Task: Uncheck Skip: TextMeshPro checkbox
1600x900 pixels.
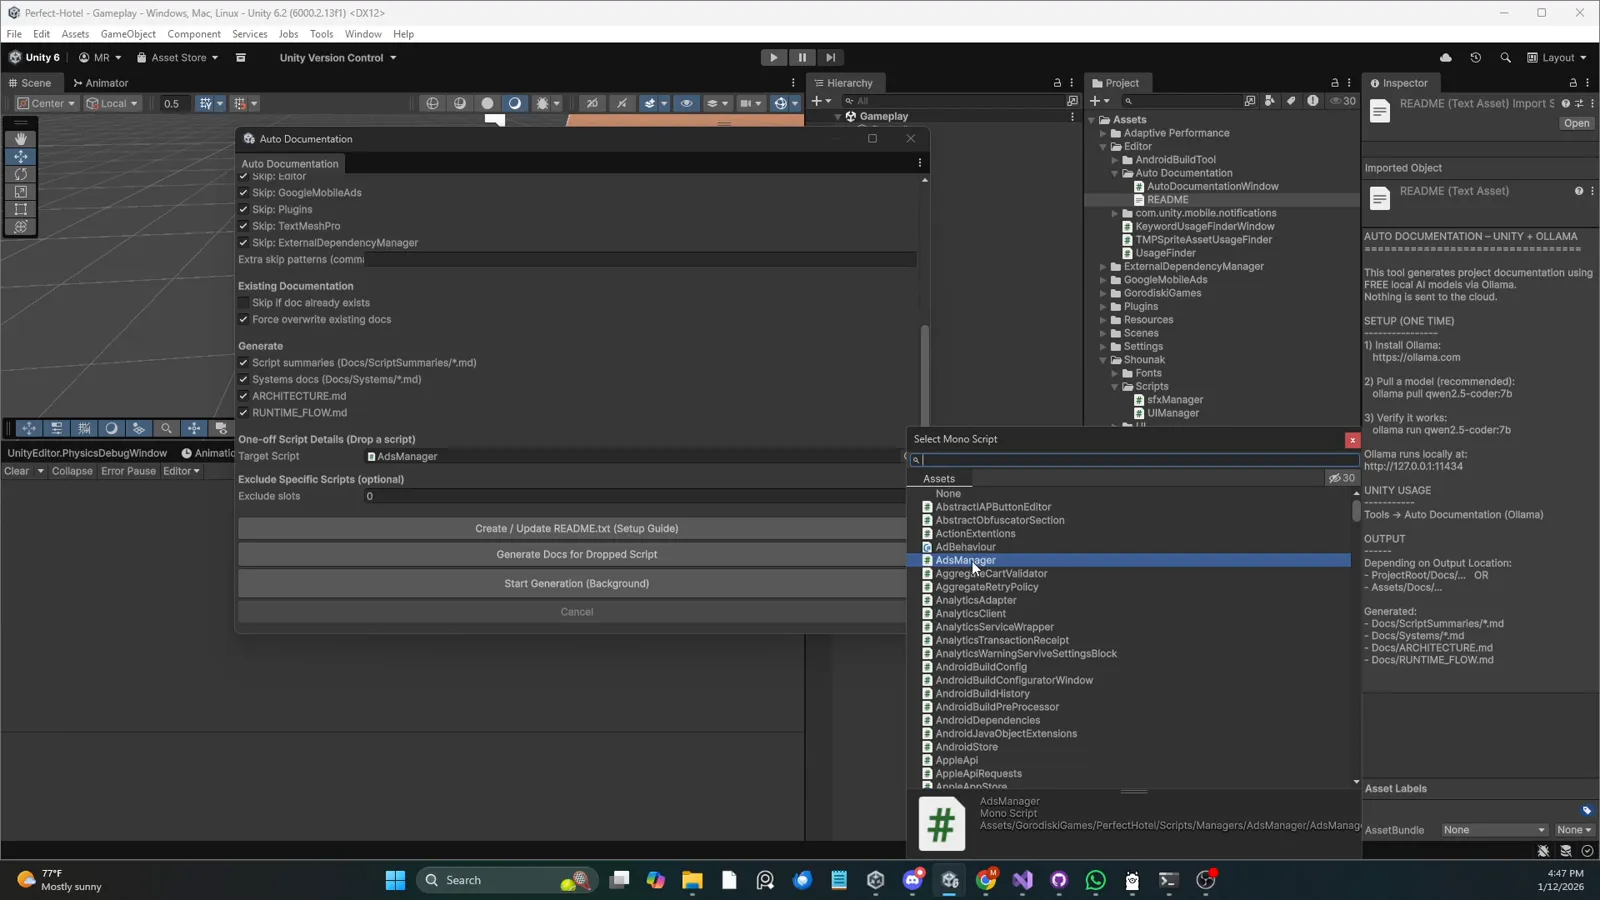Action: [x=243, y=226]
